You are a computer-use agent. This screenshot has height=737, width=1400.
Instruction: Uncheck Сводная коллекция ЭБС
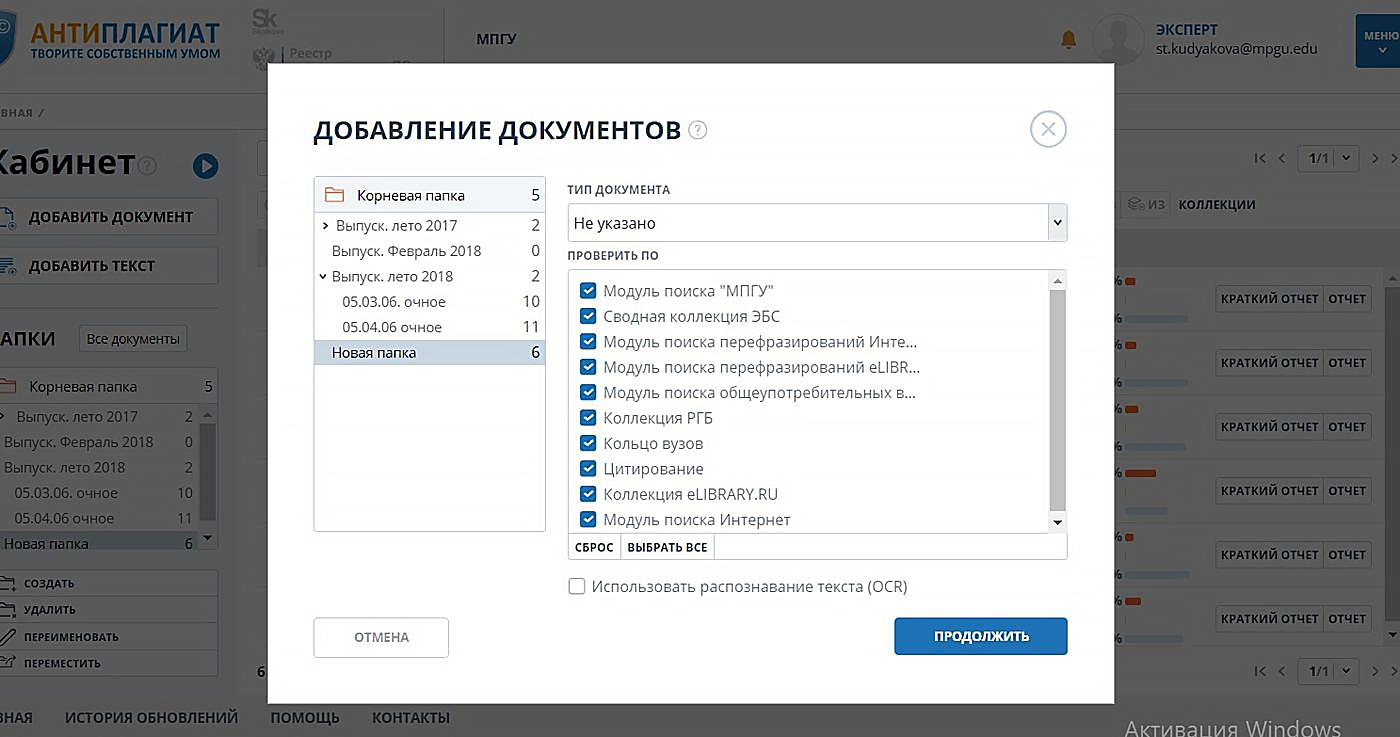click(588, 316)
